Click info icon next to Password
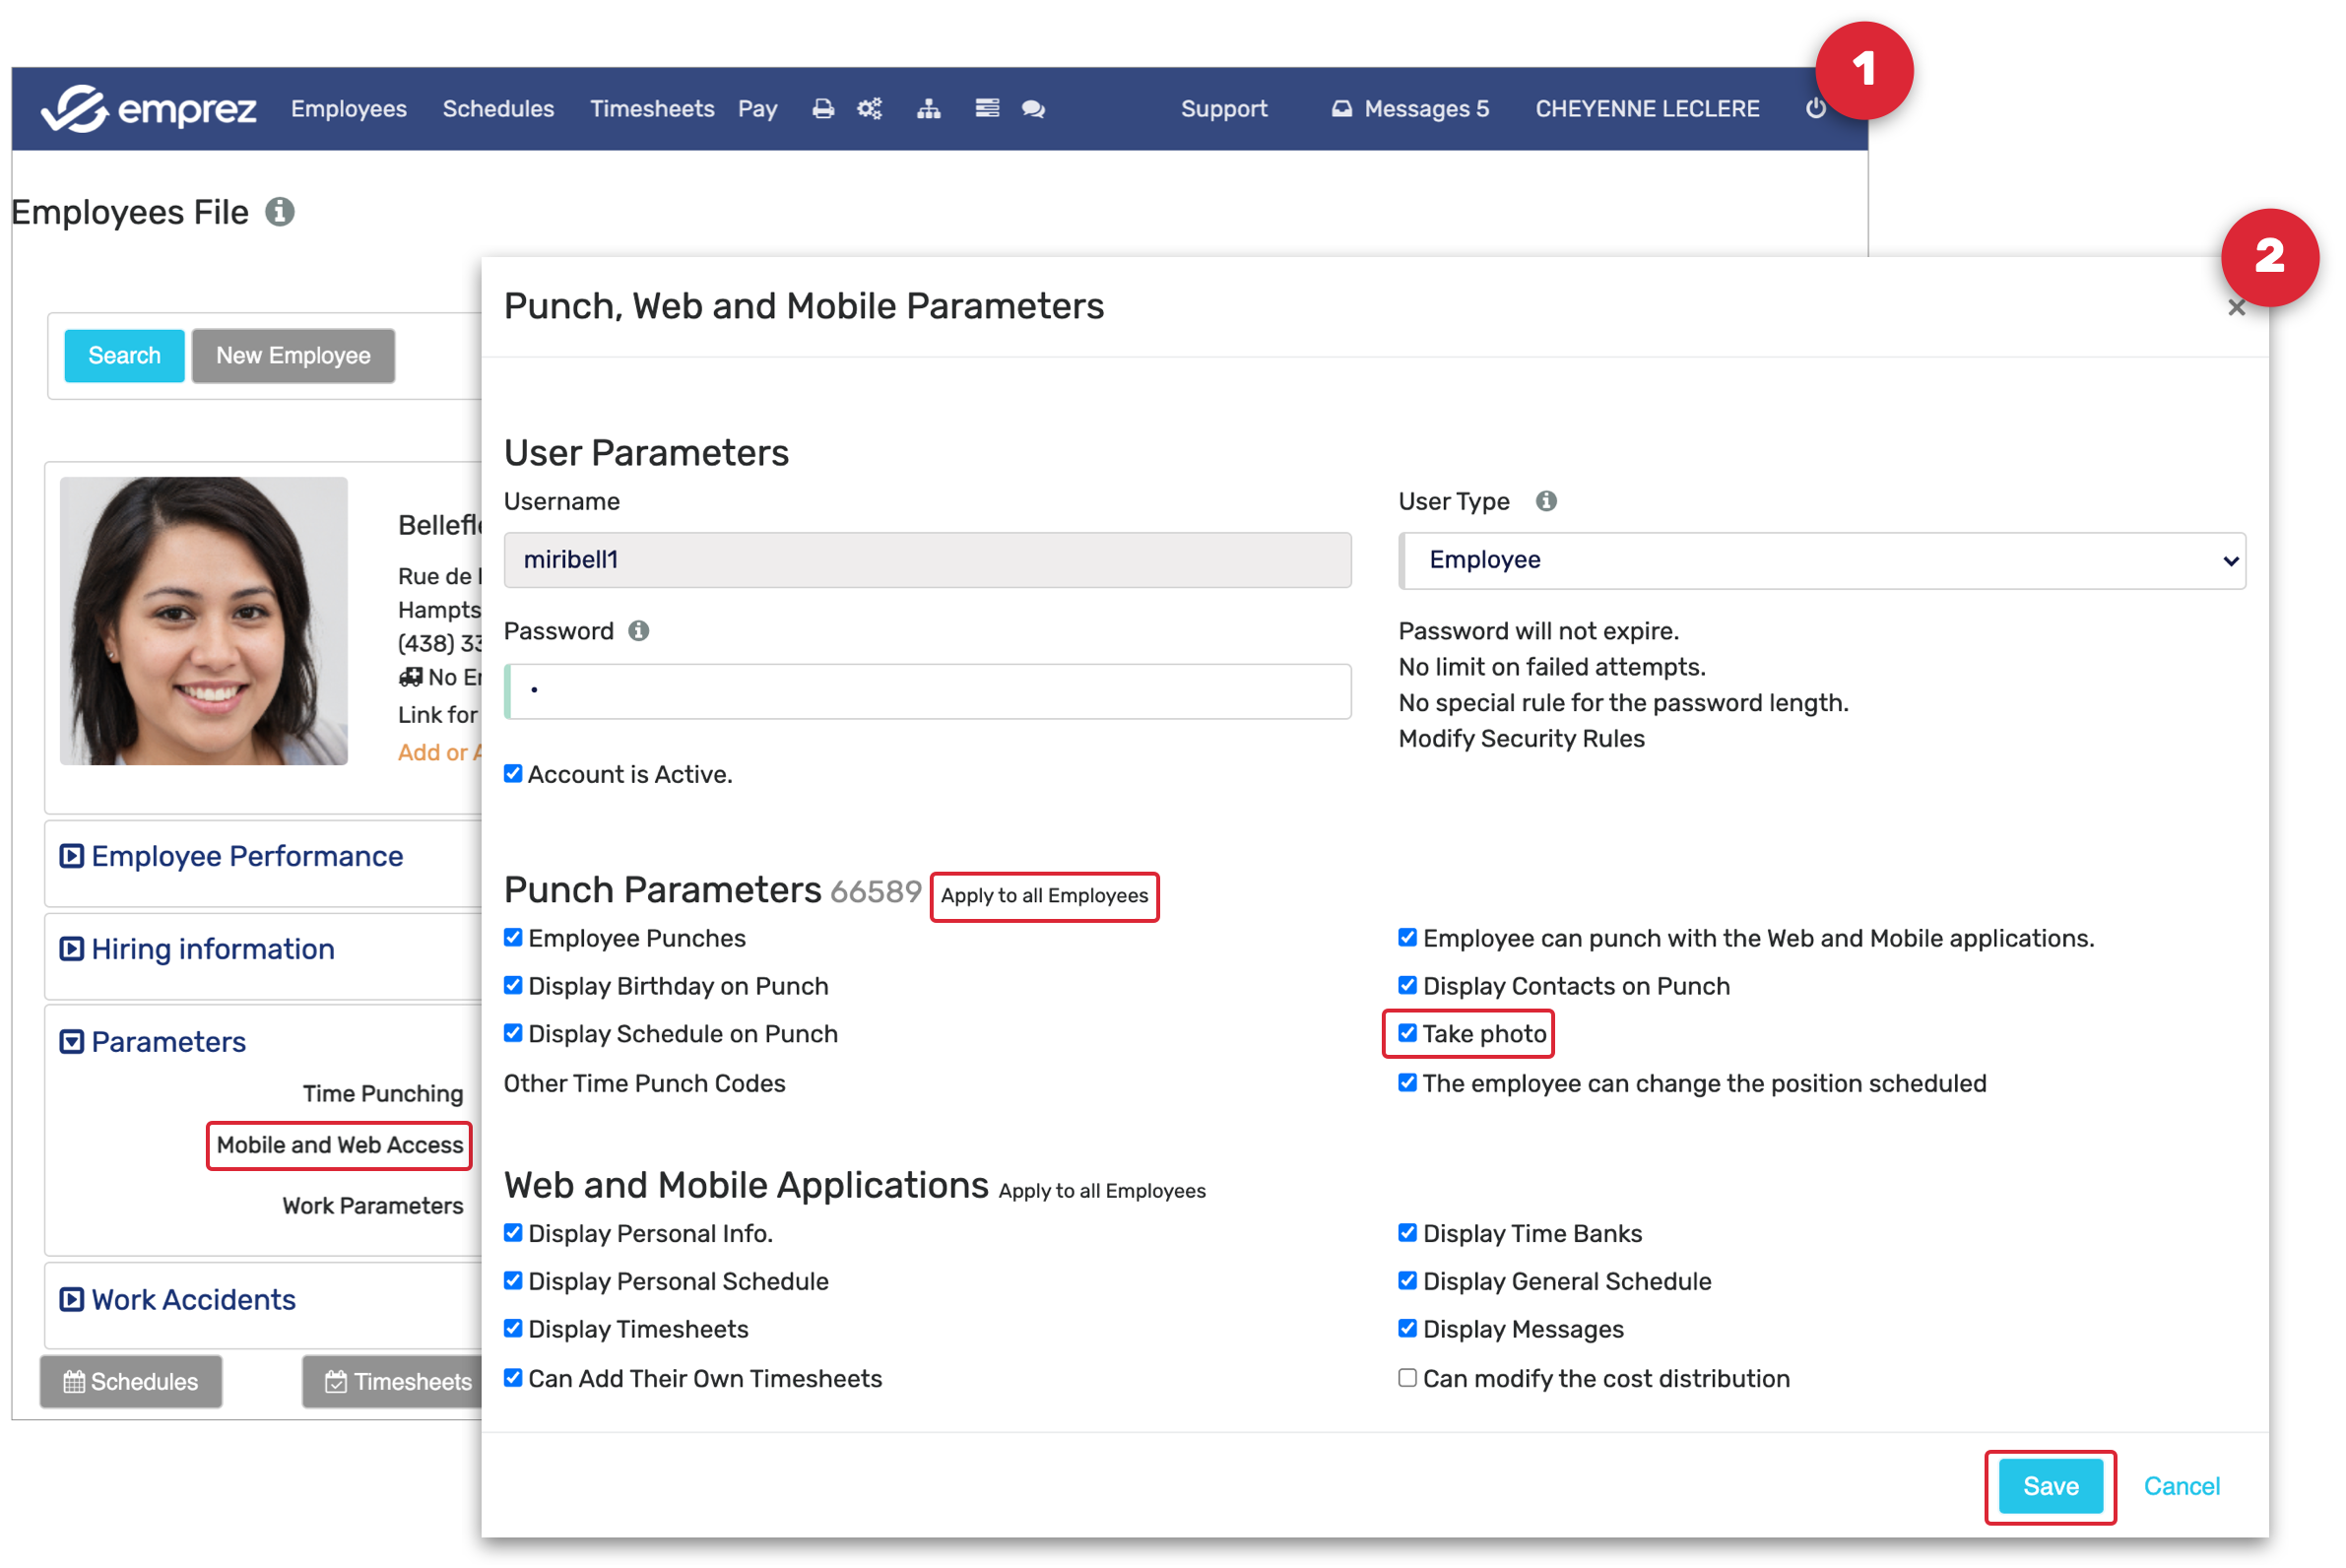 pyautogui.click(x=639, y=631)
